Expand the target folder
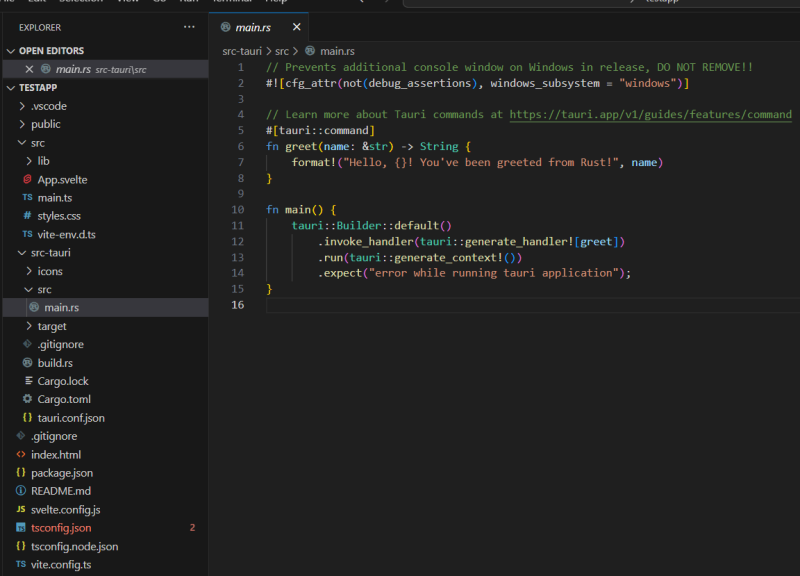 coord(51,326)
